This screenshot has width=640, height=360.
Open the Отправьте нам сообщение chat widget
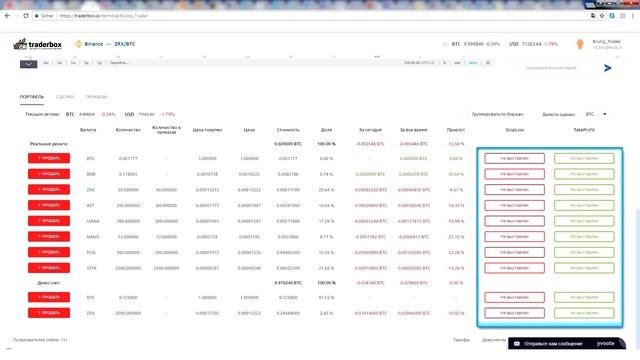coord(567,344)
